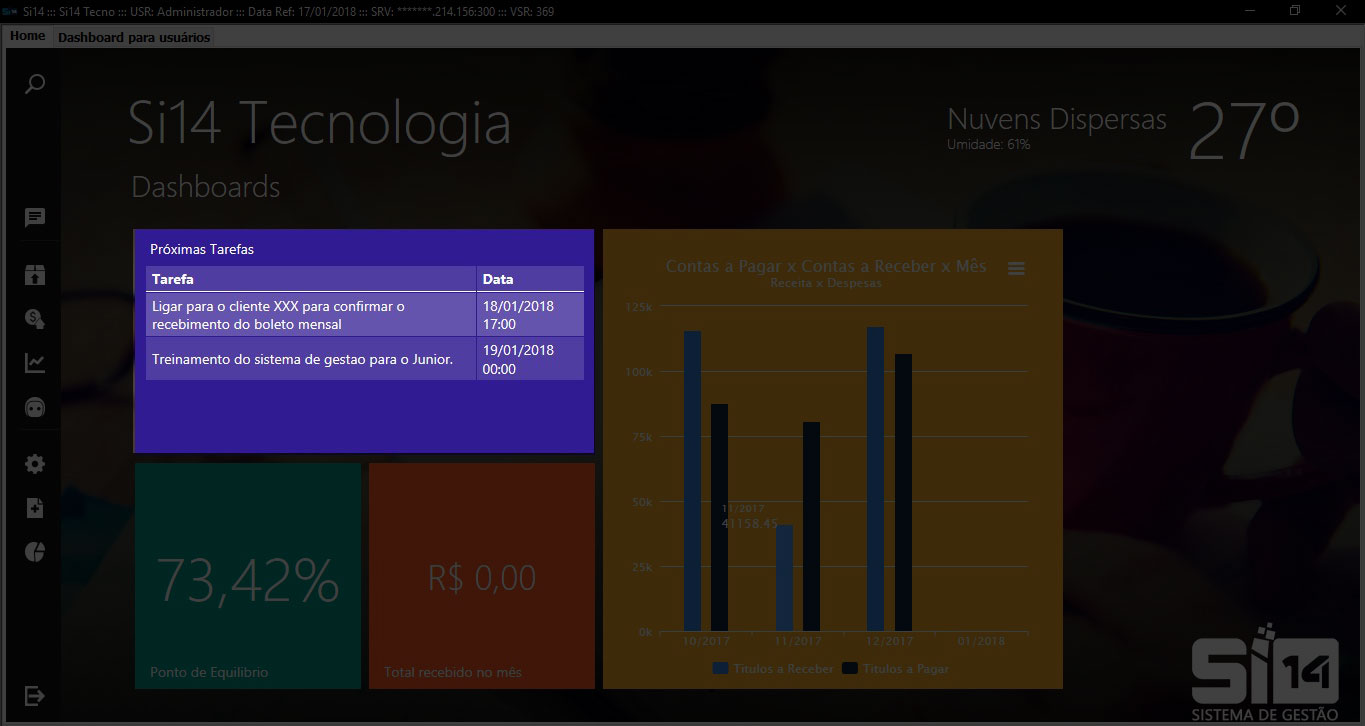Open the pie chart reports icon
The height and width of the screenshot is (726, 1365).
tap(35, 552)
